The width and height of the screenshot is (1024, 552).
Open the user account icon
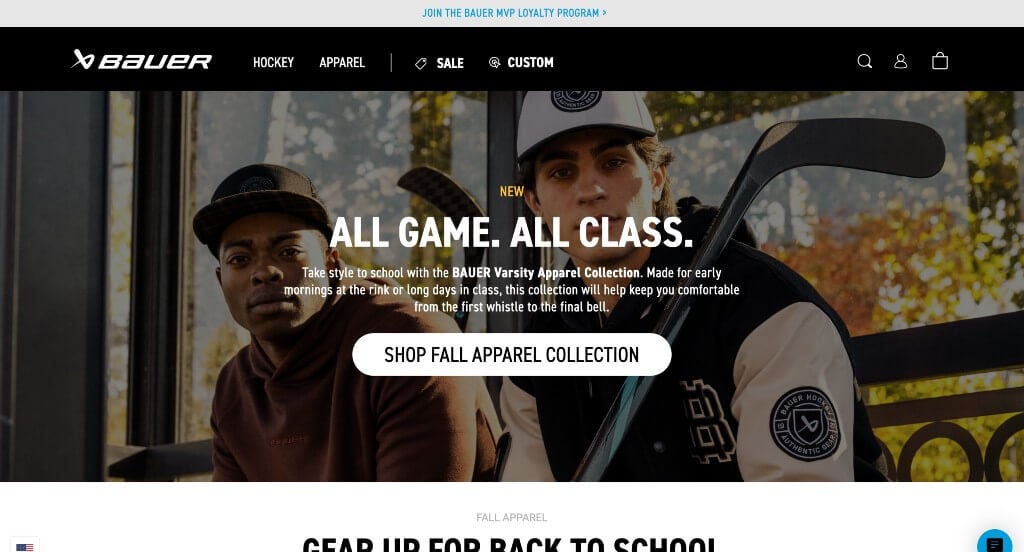point(901,61)
